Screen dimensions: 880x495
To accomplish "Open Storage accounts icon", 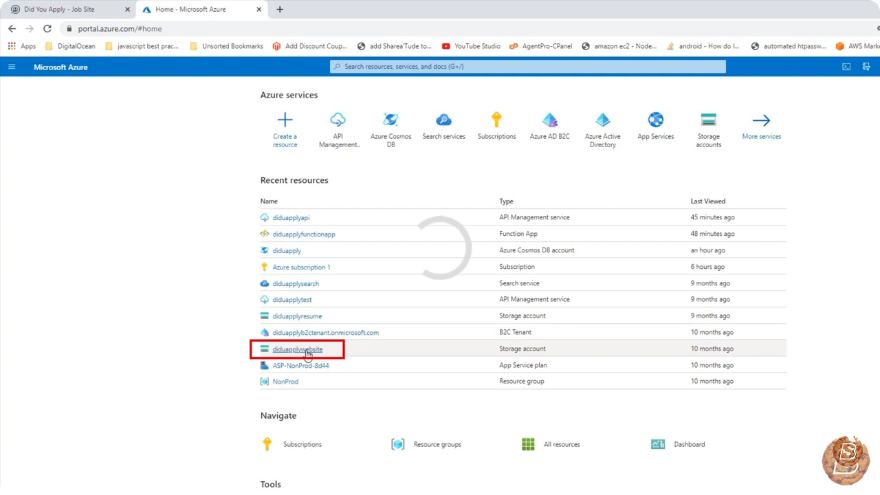I will coord(708,120).
